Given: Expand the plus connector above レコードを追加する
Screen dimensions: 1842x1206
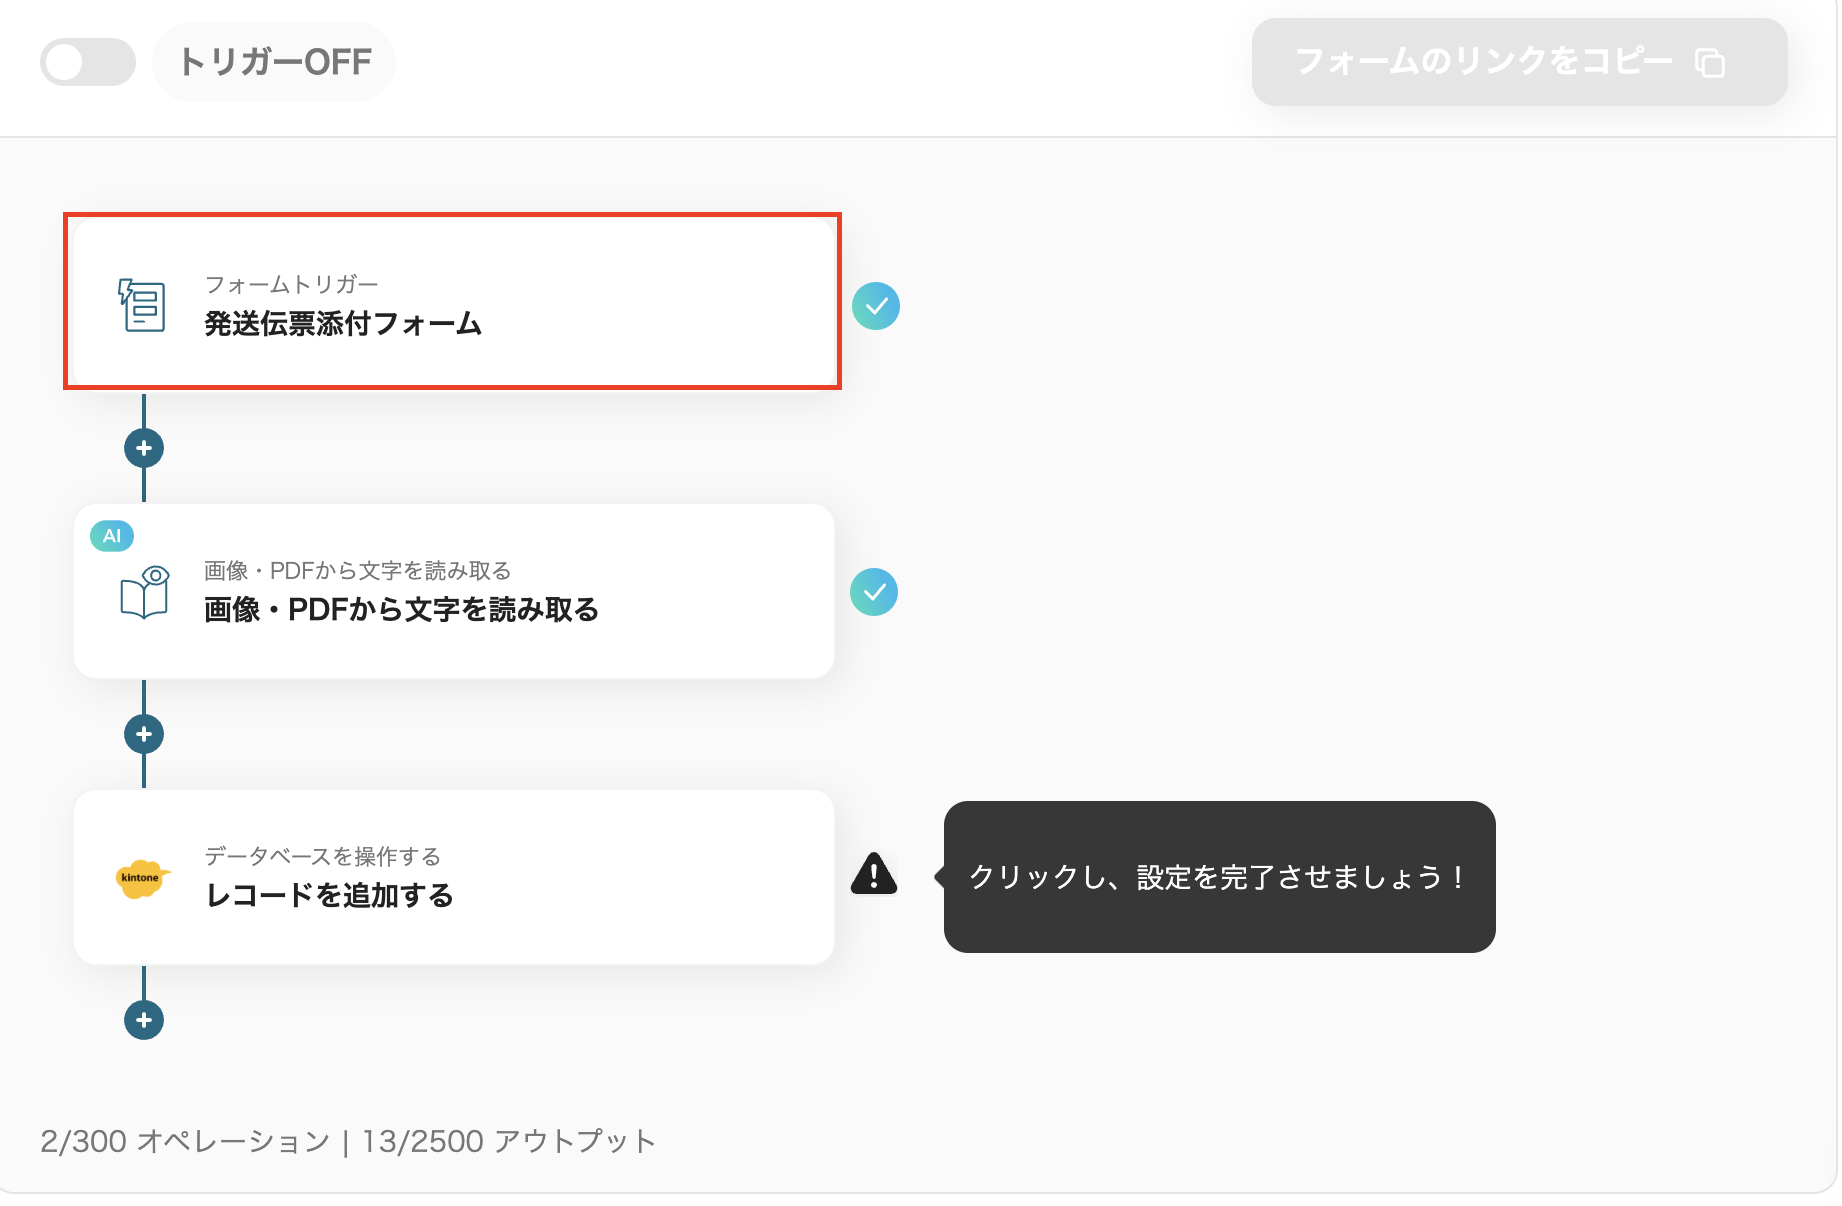Looking at the screenshot, I should 143,733.
